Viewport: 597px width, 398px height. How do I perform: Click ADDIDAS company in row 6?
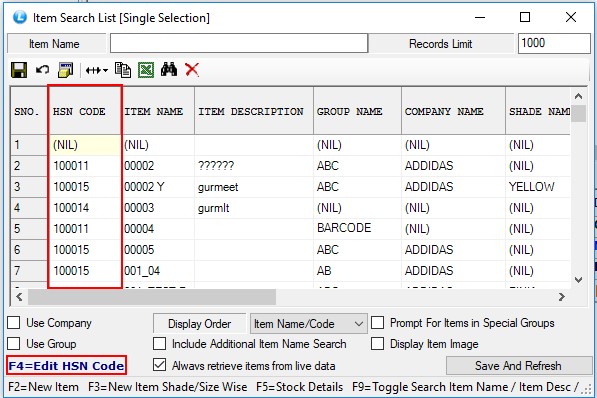[x=453, y=249]
